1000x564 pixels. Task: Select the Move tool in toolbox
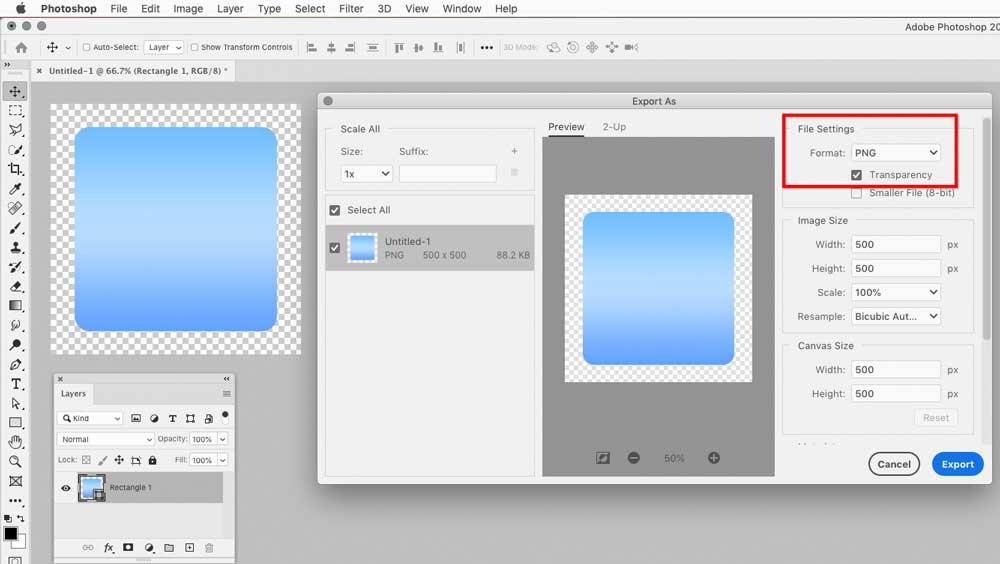[x=15, y=91]
